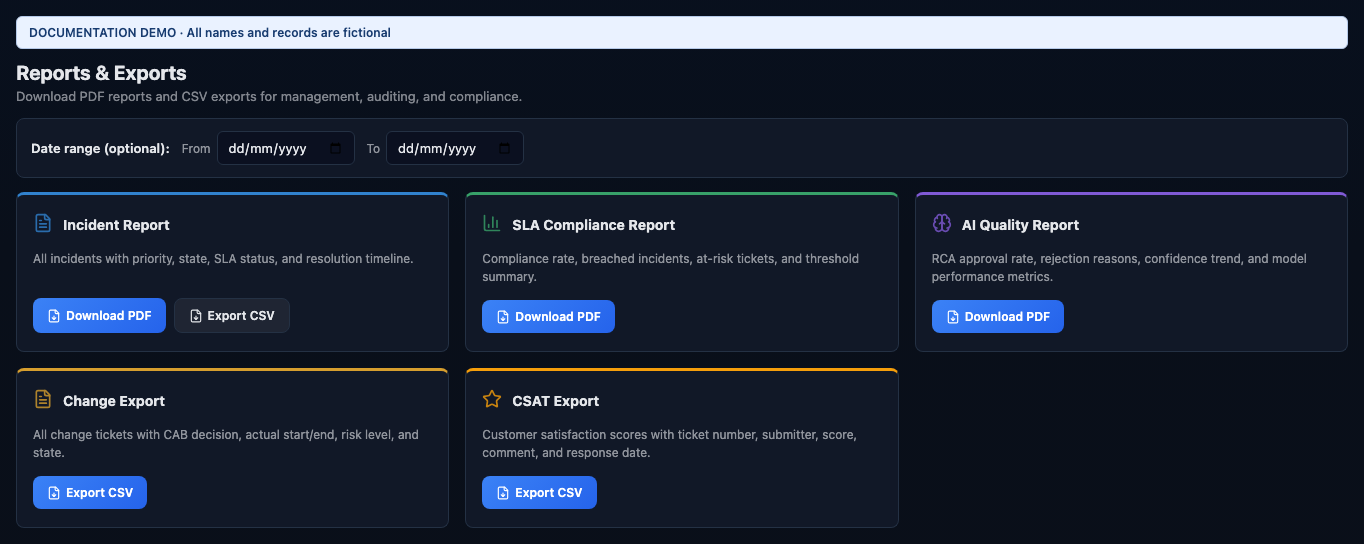1364x544 pixels.
Task: Click the SLA Compliance bar chart icon
Action: [x=492, y=223]
